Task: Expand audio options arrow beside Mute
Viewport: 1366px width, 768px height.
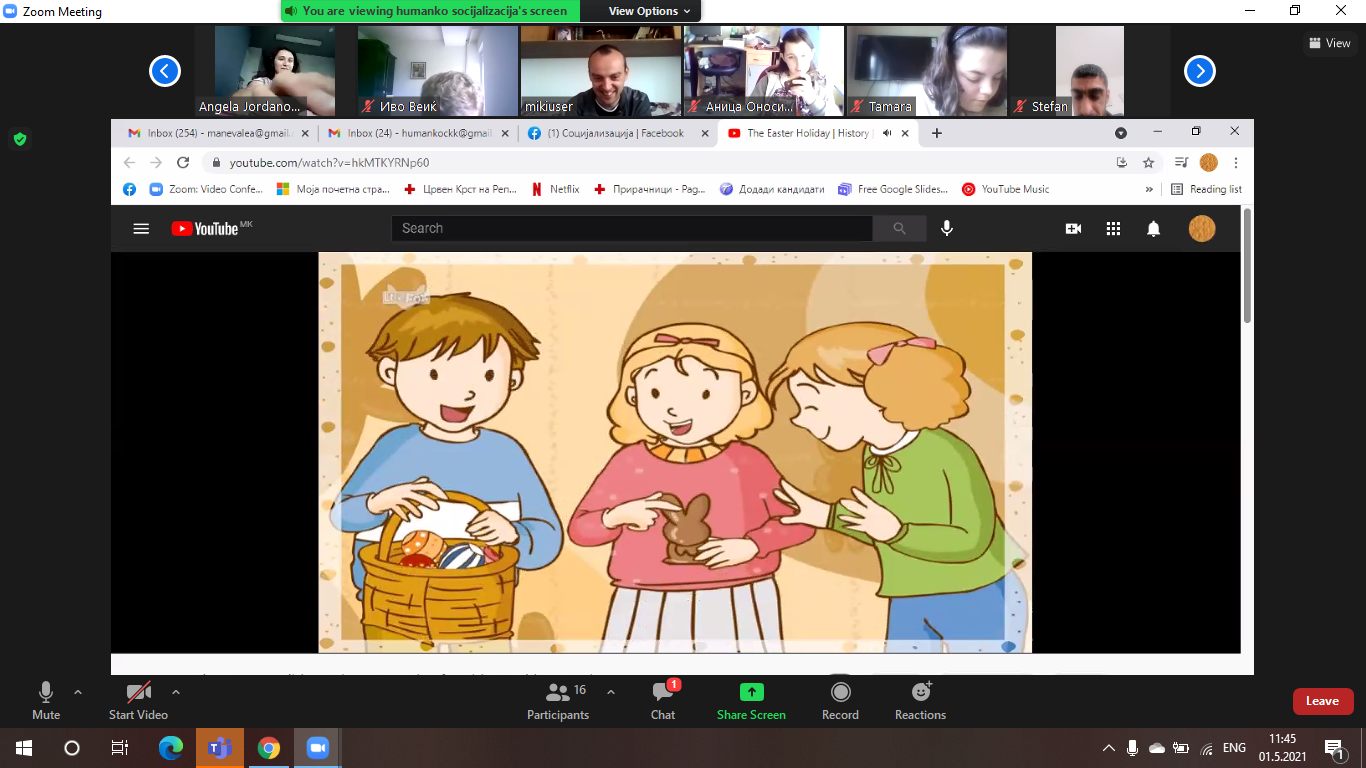Action: coord(78,692)
